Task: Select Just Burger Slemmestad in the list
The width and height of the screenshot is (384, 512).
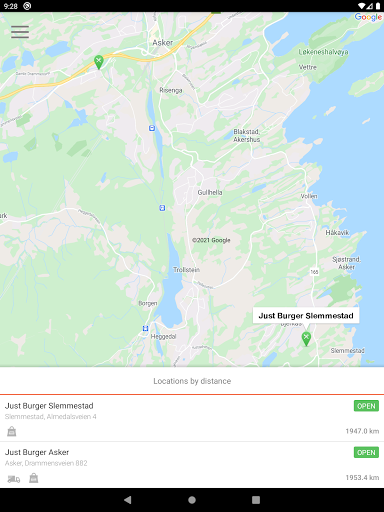Action: [192, 418]
